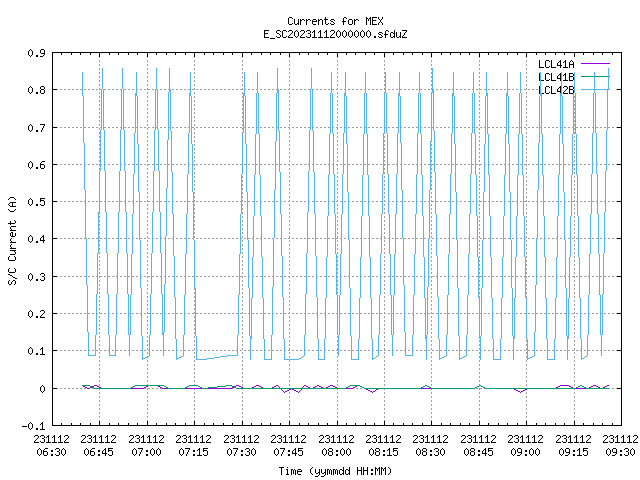Click the x-axis tick label 09:15
The image size is (640, 480).
pyautogui.click(x=573, y=452)
